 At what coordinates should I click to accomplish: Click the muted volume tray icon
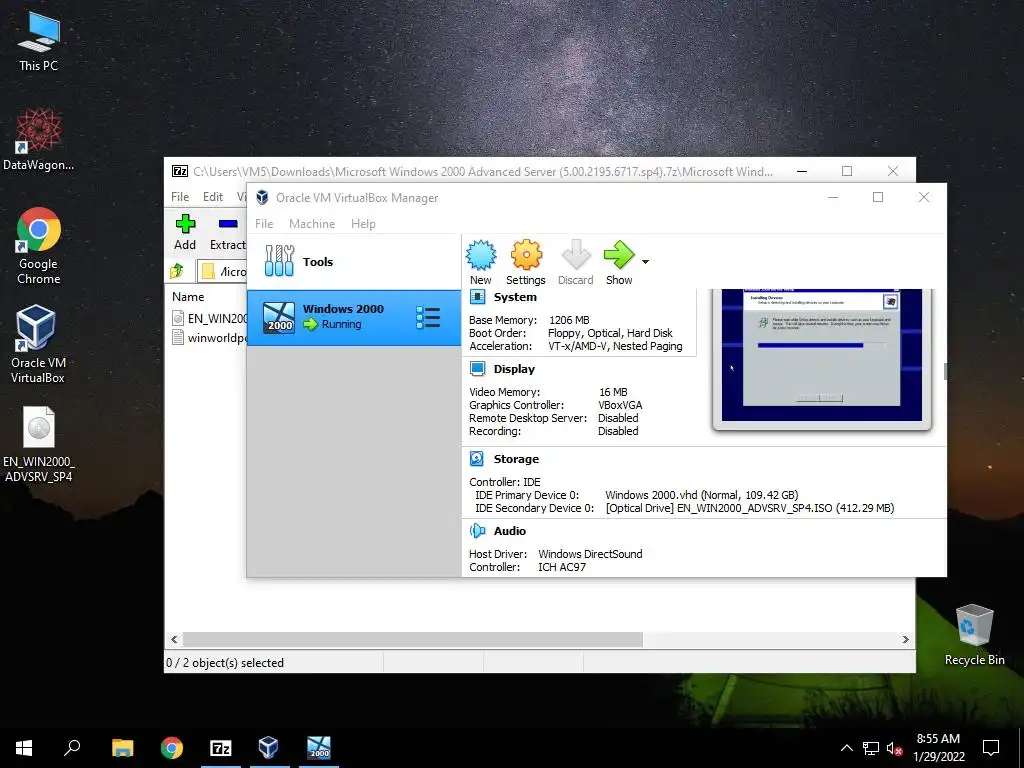pyautogui.click(x=894, y=748)
